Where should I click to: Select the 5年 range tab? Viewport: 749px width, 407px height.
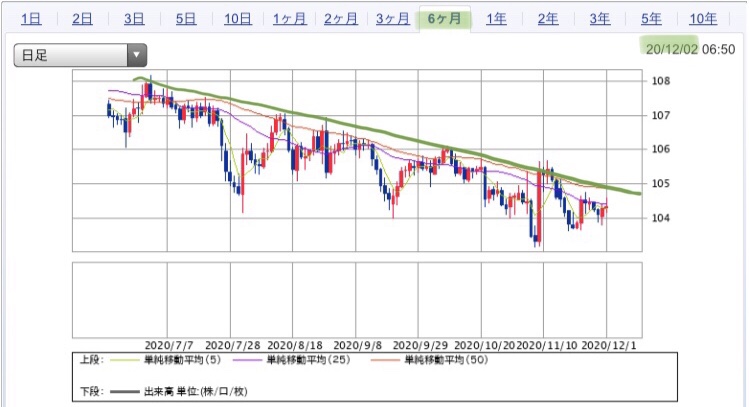pos(651,18)
